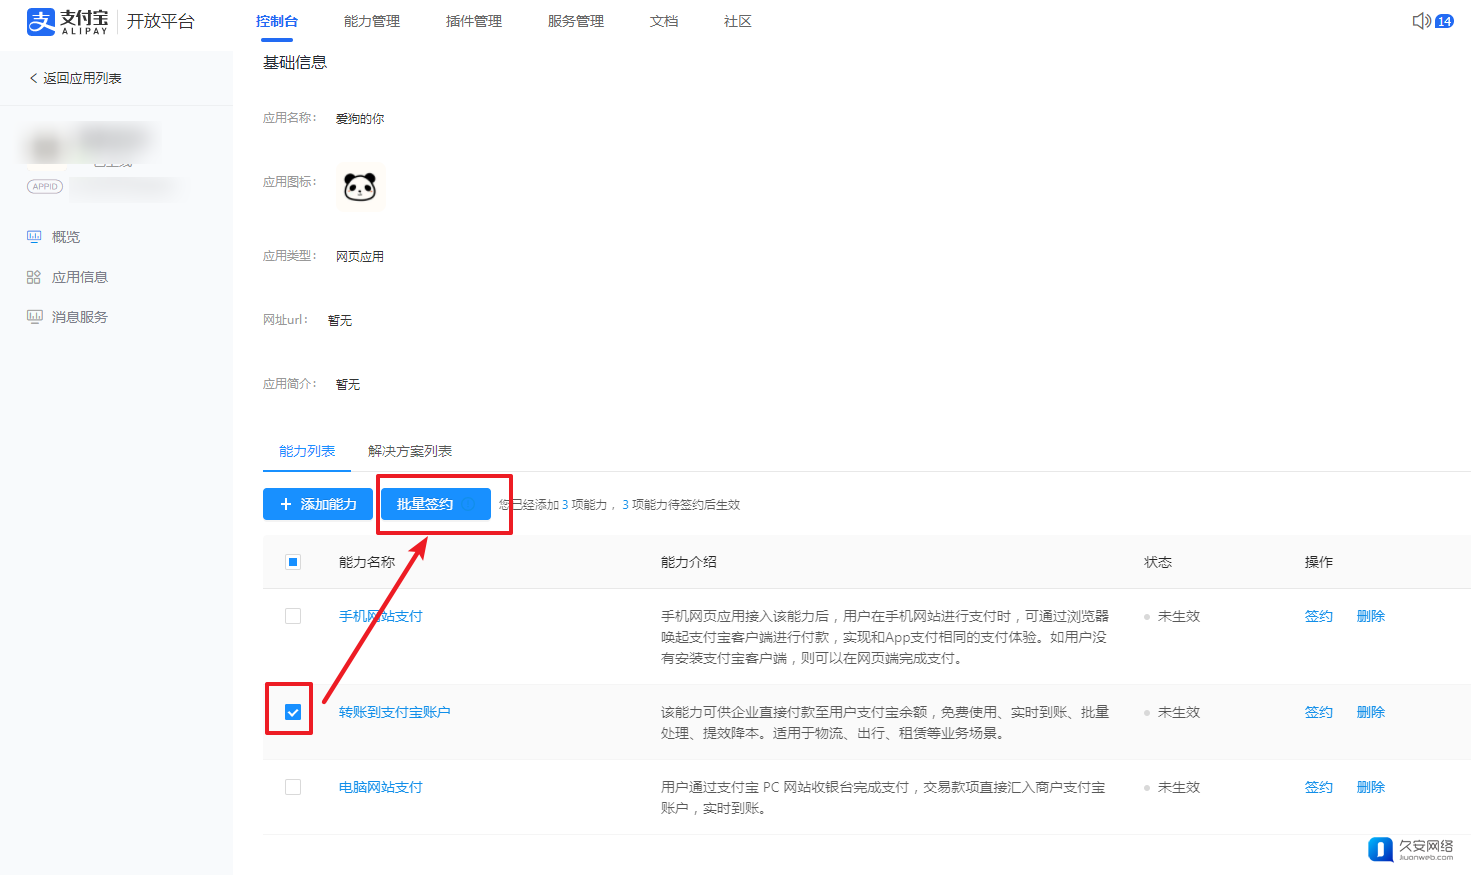This screenshot has height=875, width=1471.
Task: Go back via 返回应用列表 arrow
Action: (x=34, y=78)
